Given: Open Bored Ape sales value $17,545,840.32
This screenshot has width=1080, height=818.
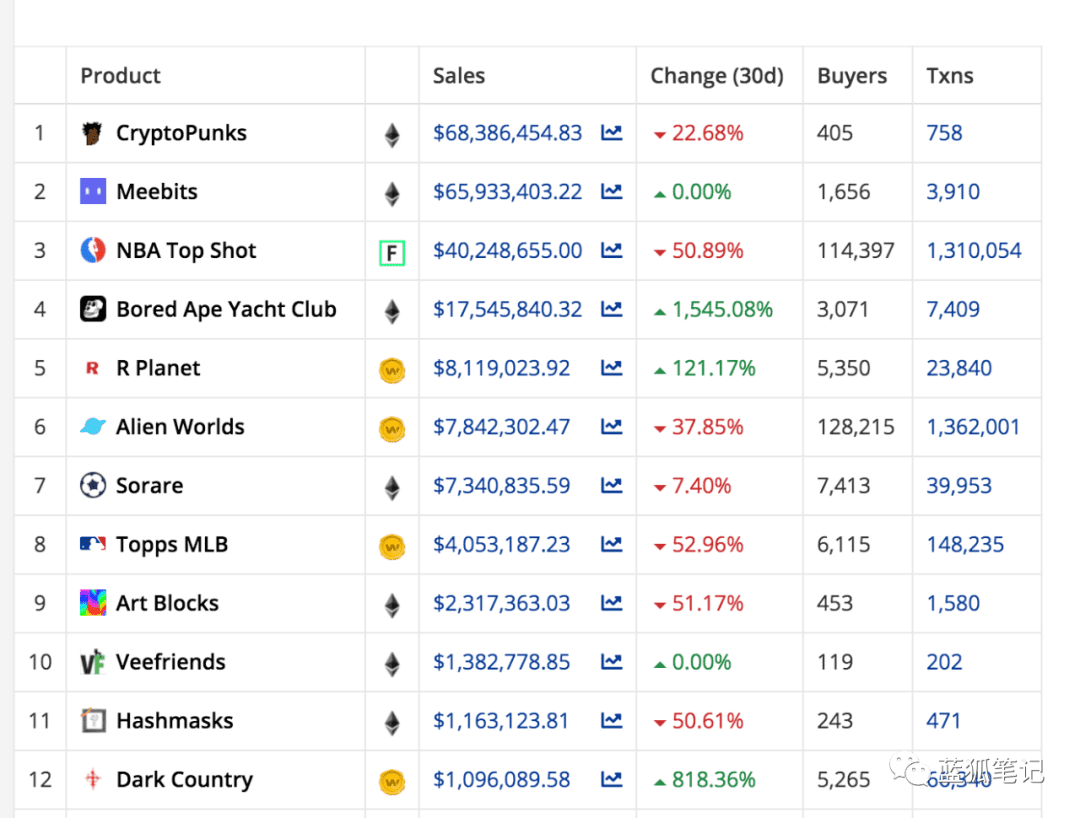Looking at the screenshot, I should point(508,308).
